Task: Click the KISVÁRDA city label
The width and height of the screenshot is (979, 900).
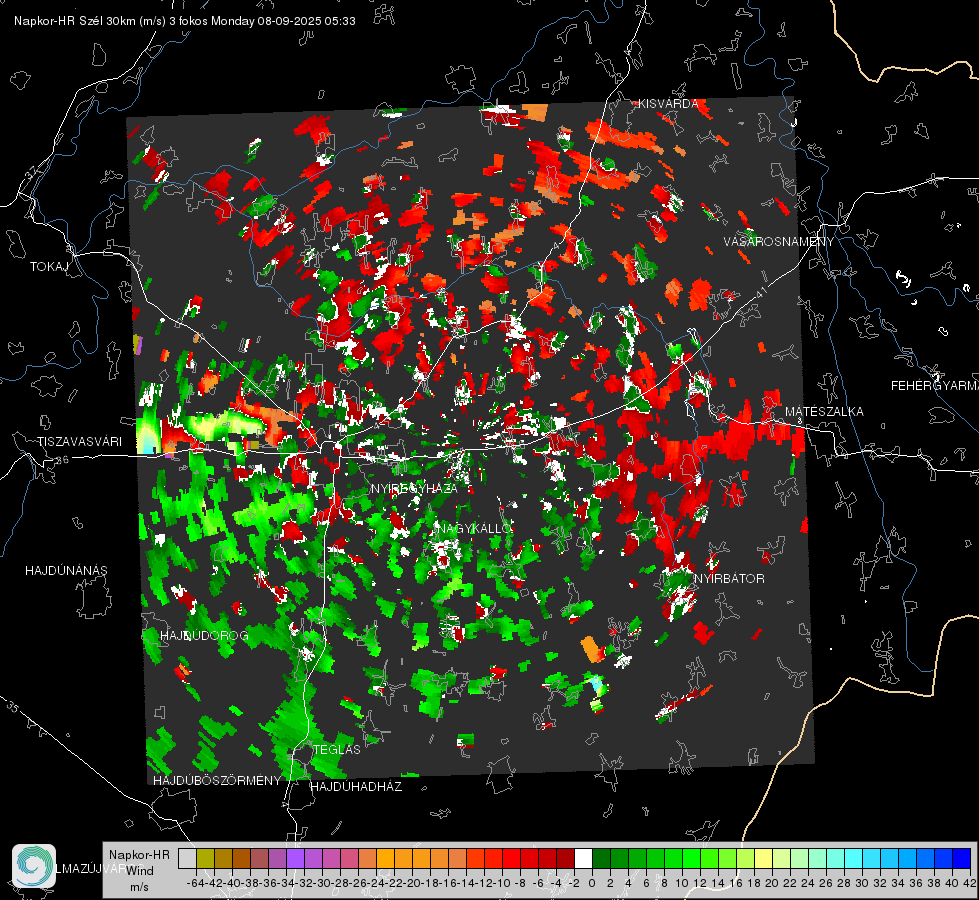Action: coord(668,104)
